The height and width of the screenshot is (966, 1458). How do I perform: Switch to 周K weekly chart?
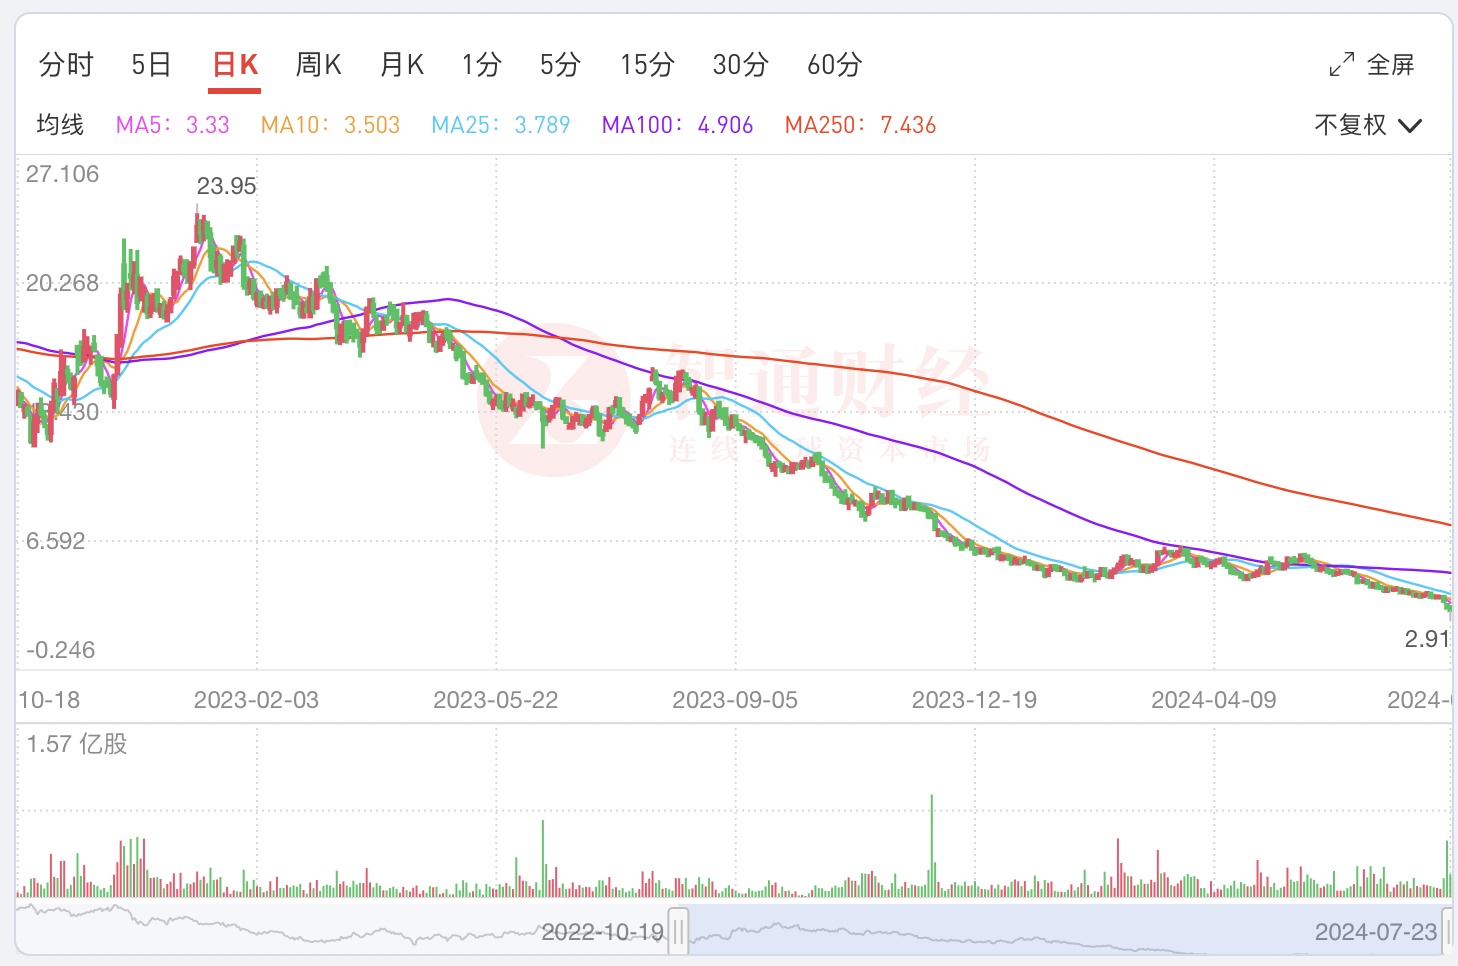pyautogui.click(x=318, y=65)
